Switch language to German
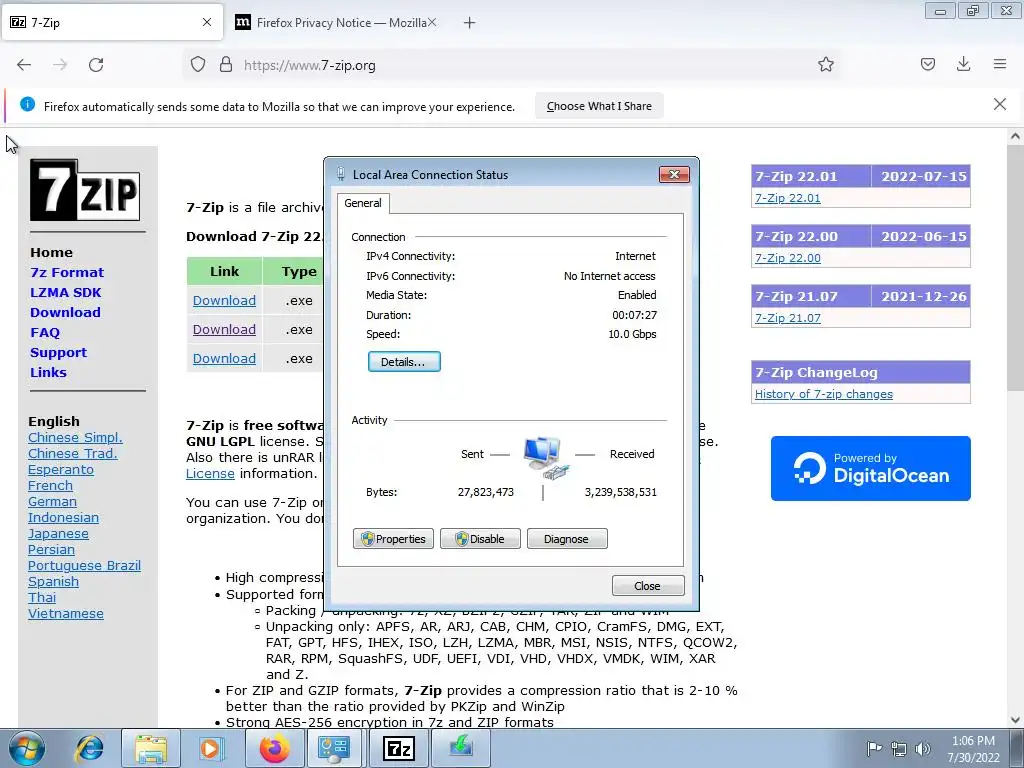 pyautogui.click(x=52, y=502)
